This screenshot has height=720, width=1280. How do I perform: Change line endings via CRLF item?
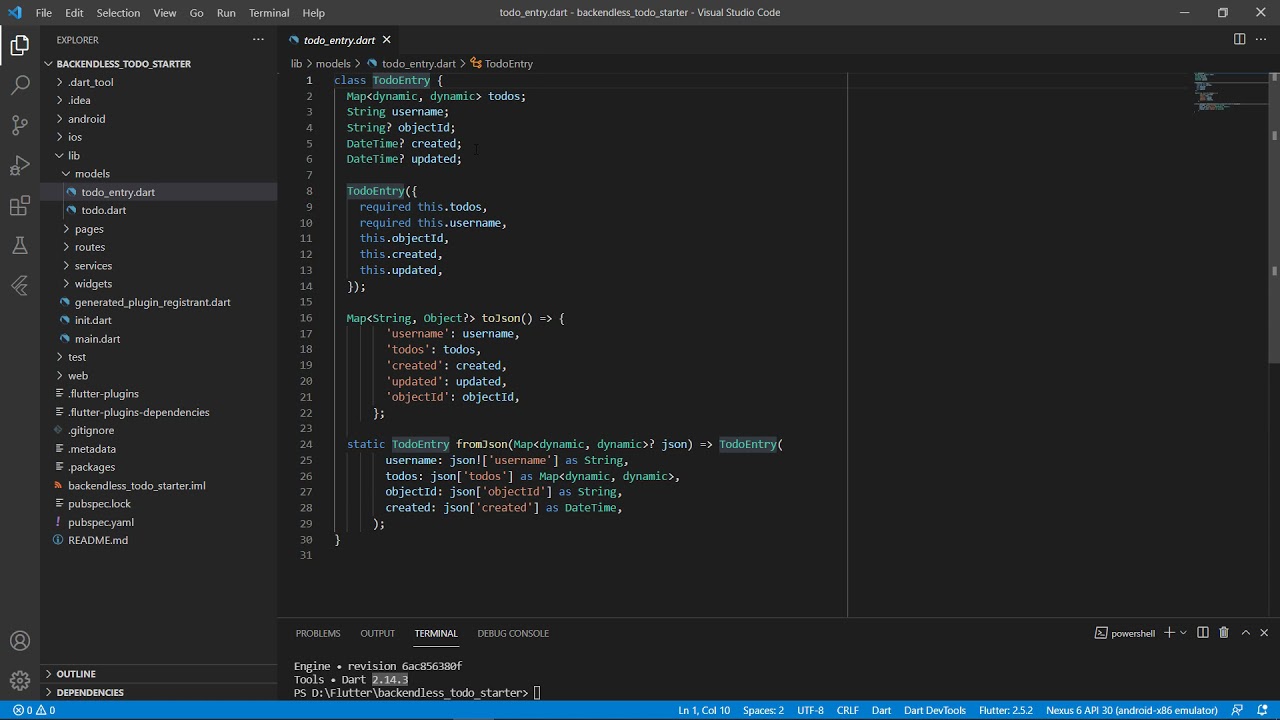pos(847,710)
